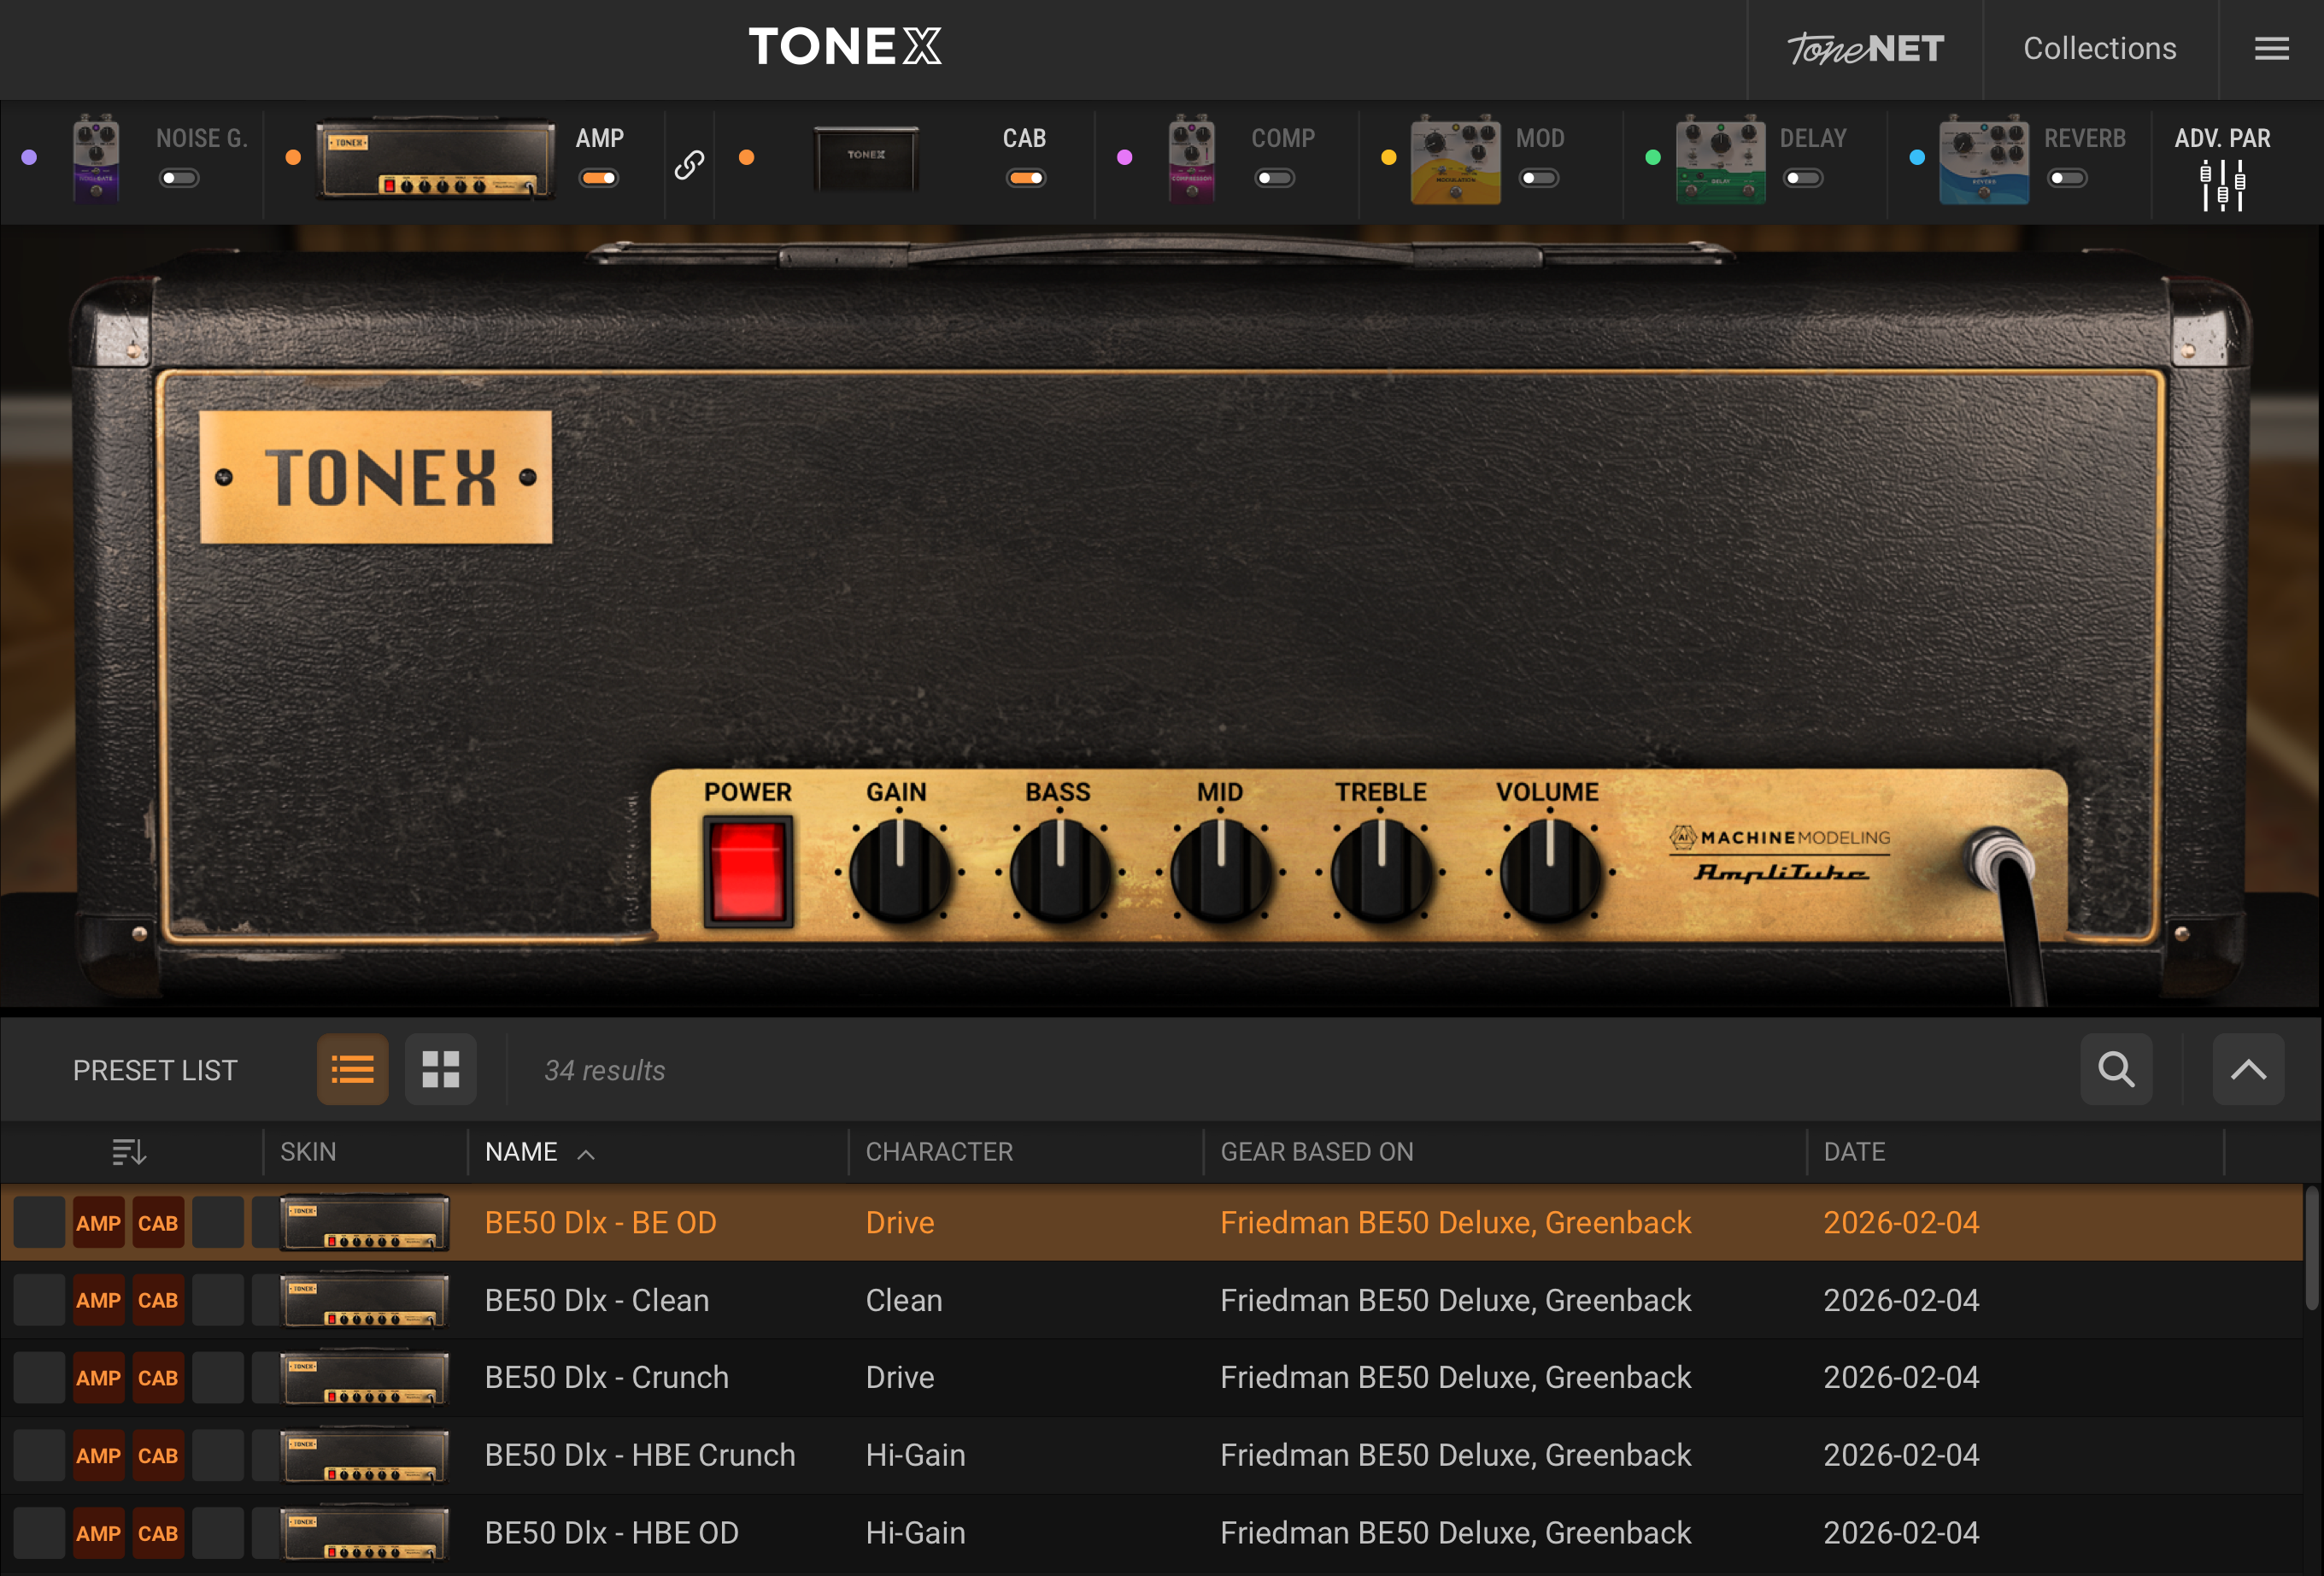
Task: Sort presets by DATE column
Action: (1854, 1152)
